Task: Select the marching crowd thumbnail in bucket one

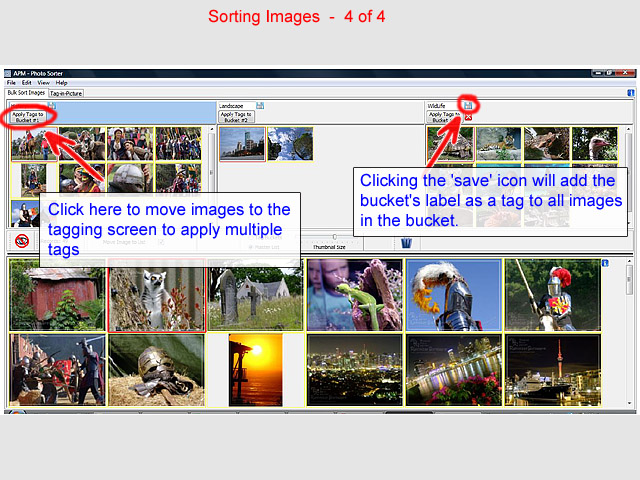Action: [x=178, y=144]
